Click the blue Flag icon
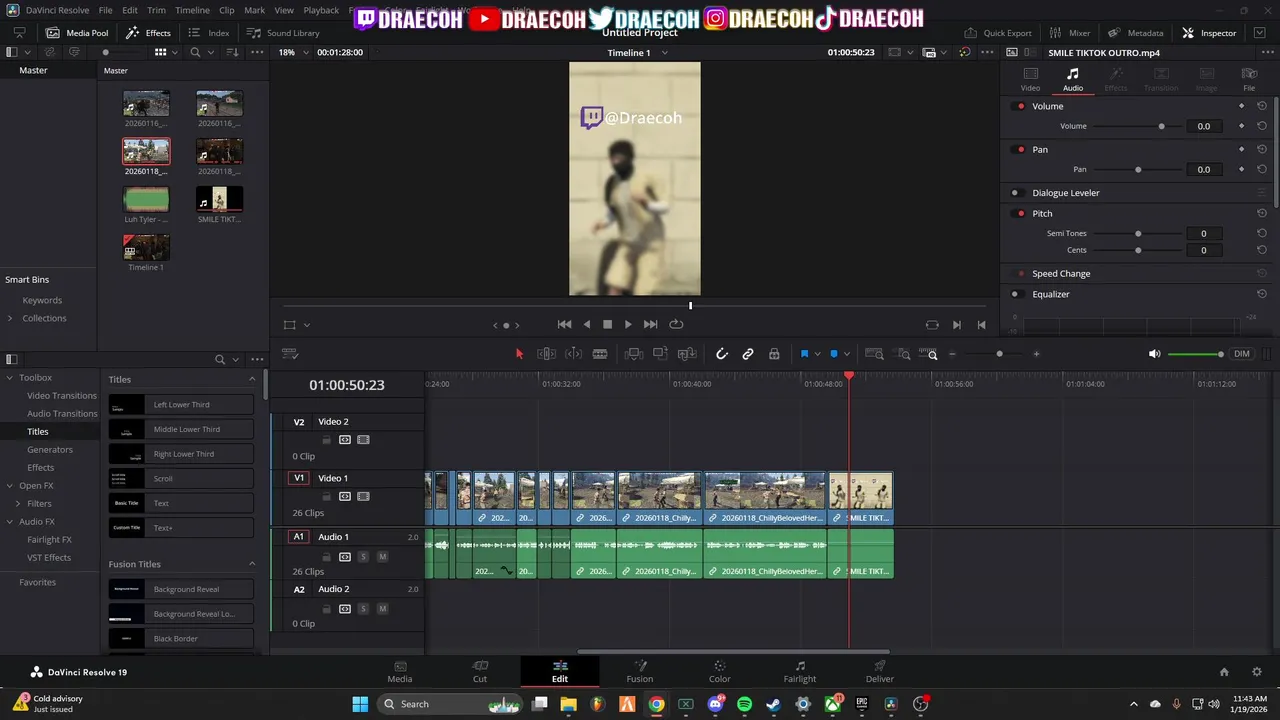 tap(804, 354)
